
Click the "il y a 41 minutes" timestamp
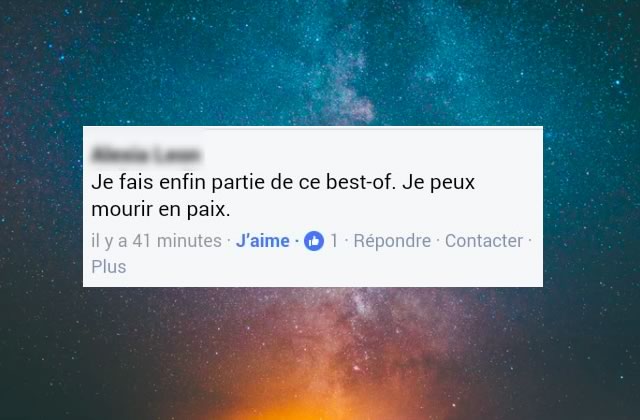tap(156, 241)
